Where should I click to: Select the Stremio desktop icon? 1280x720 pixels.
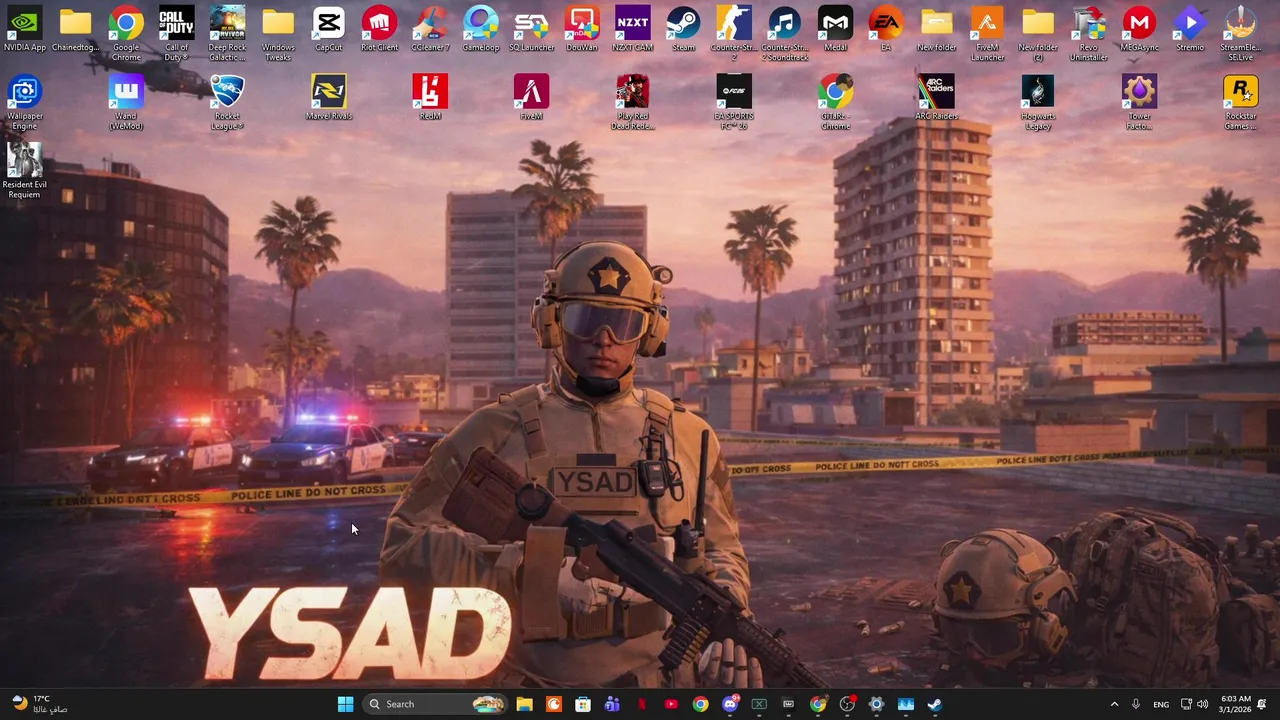pyautogui.click(x=1190, y=29)
